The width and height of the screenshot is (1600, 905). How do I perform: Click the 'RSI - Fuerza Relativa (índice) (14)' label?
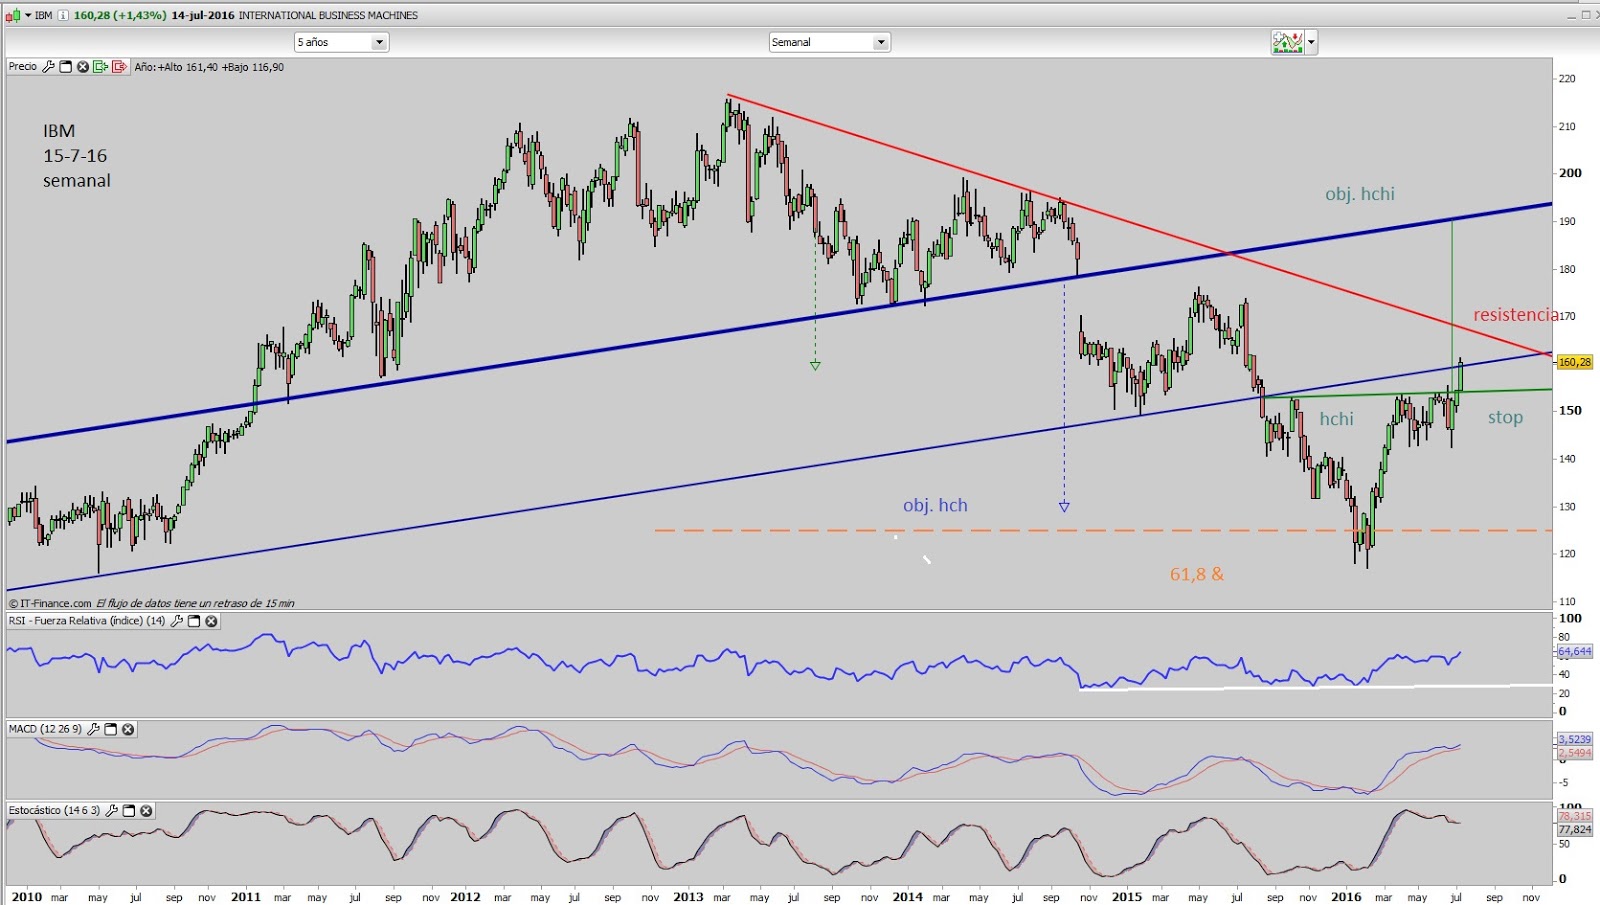(87, 621)
